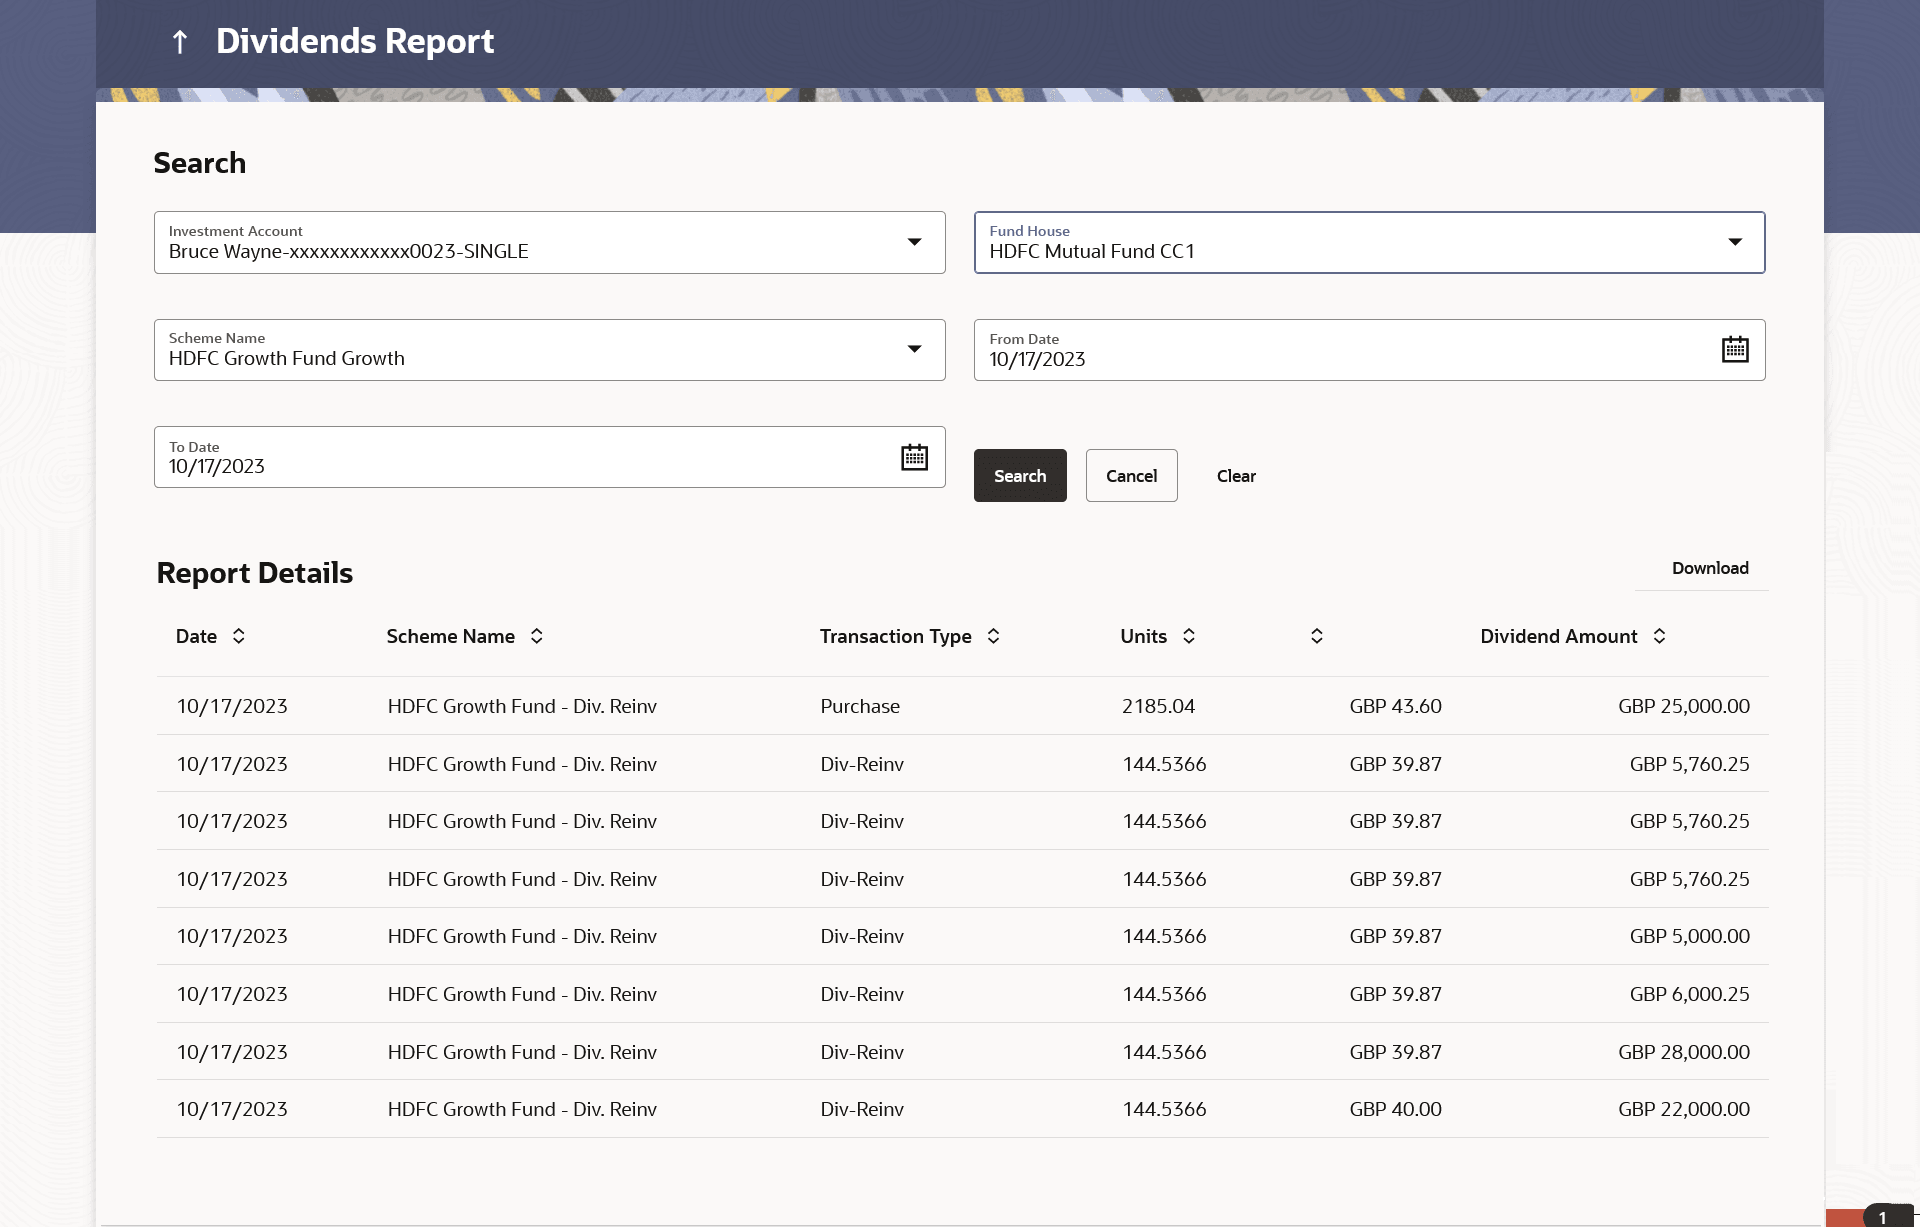1920x1227 pixels.
Task: Expand the Scheme Name dropdown
Action: pyautogui.click(x=914, y=350)
